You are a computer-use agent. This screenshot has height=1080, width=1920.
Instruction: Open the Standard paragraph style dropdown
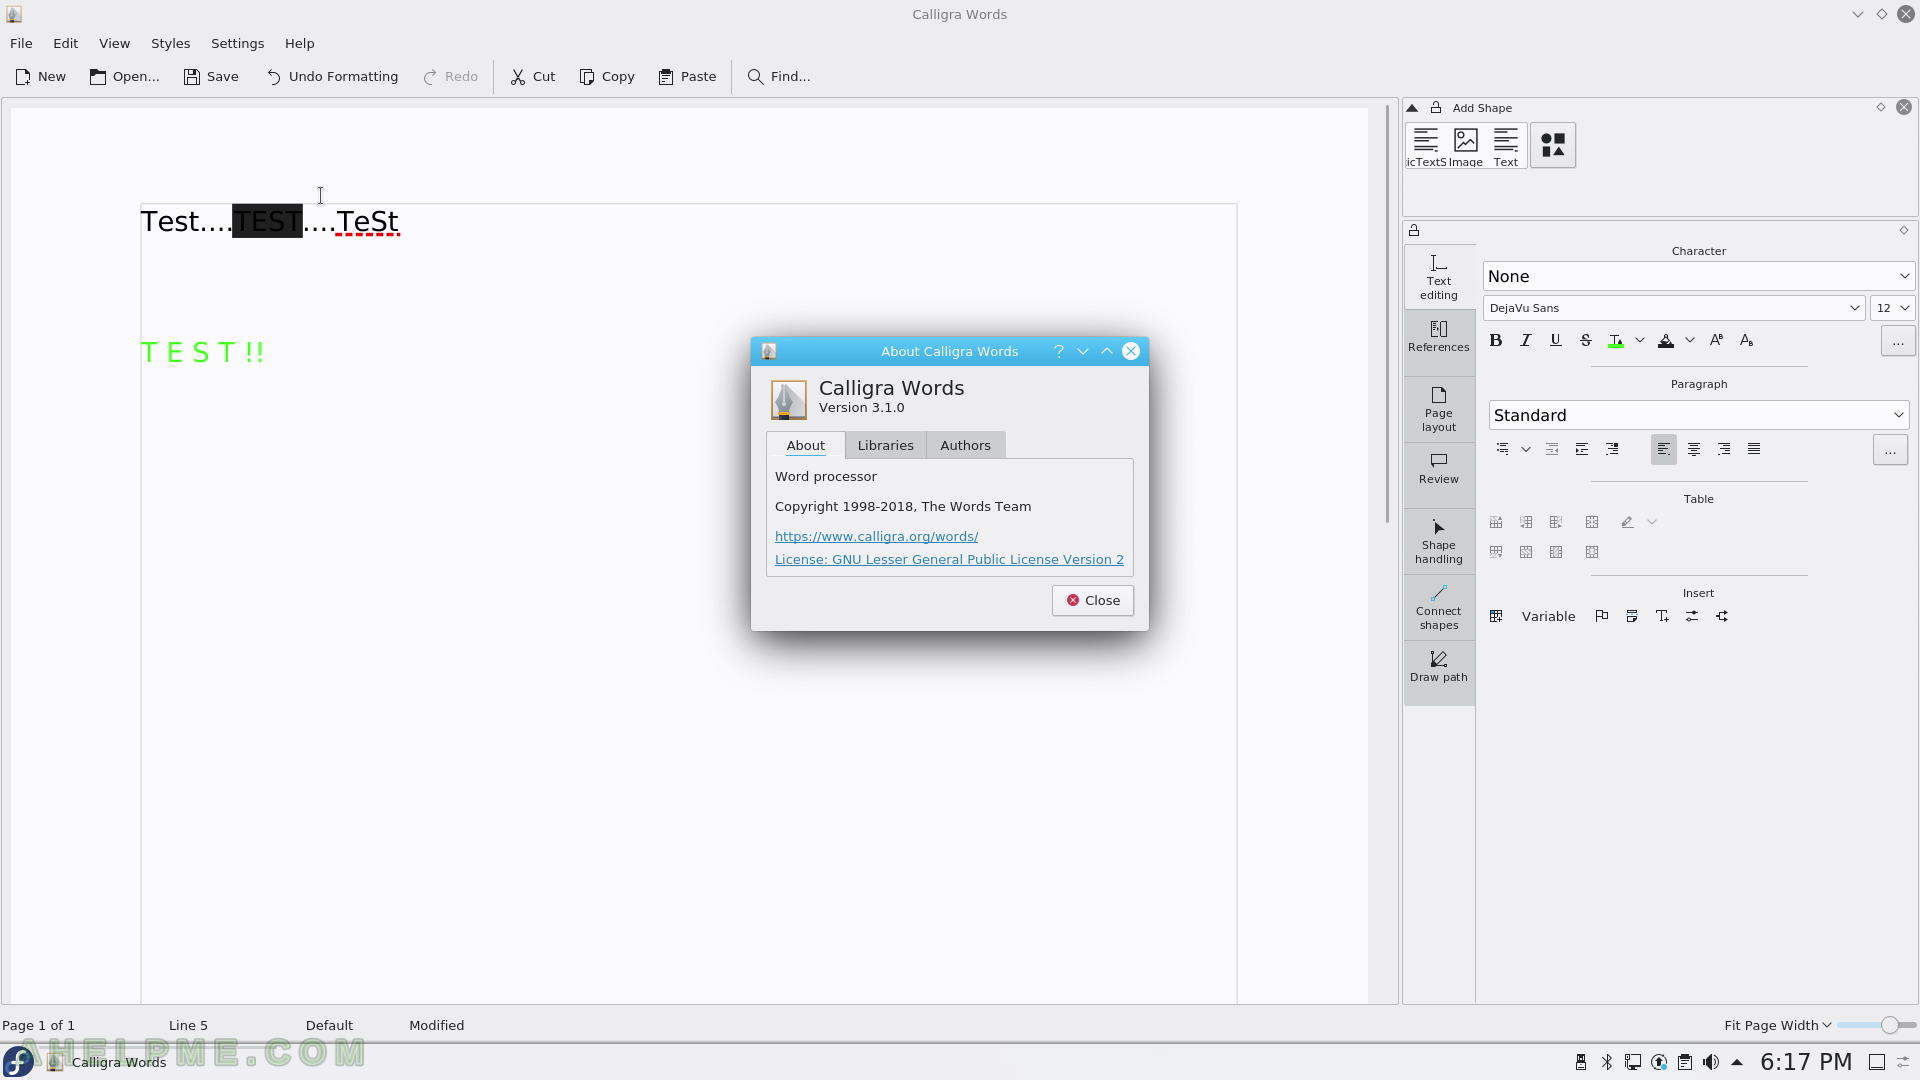click(x=1698, y=415)
